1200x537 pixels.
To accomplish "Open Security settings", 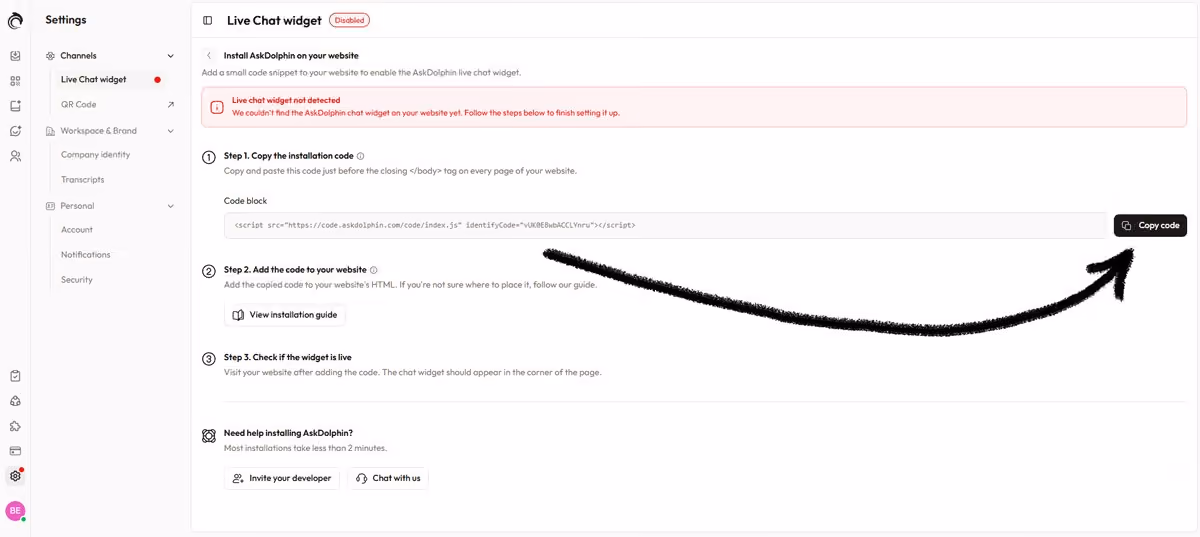I will (77, 280).
